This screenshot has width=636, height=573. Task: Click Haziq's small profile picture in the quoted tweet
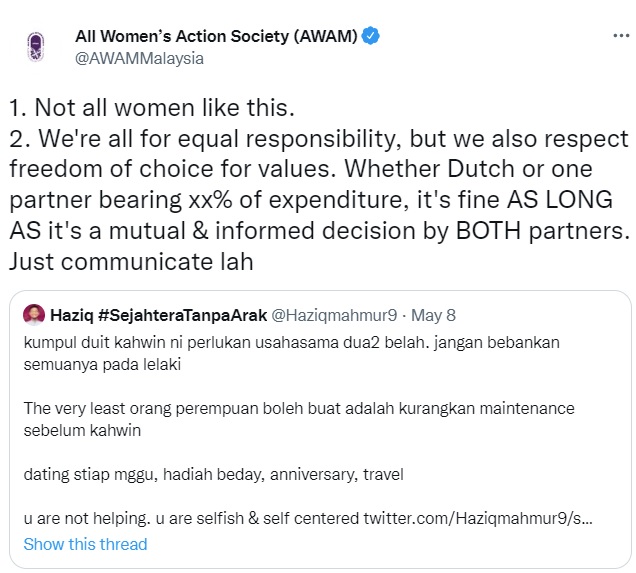(33, 315)
